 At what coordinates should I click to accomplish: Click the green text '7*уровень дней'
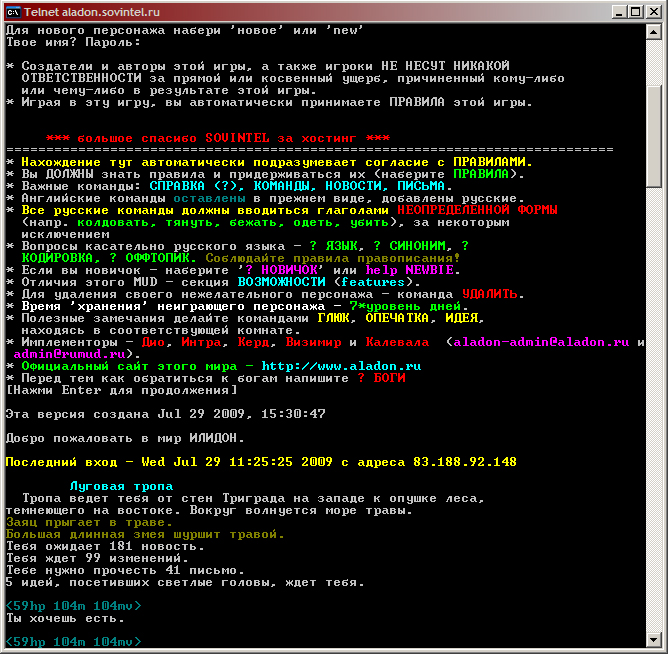tap(405, 306)
